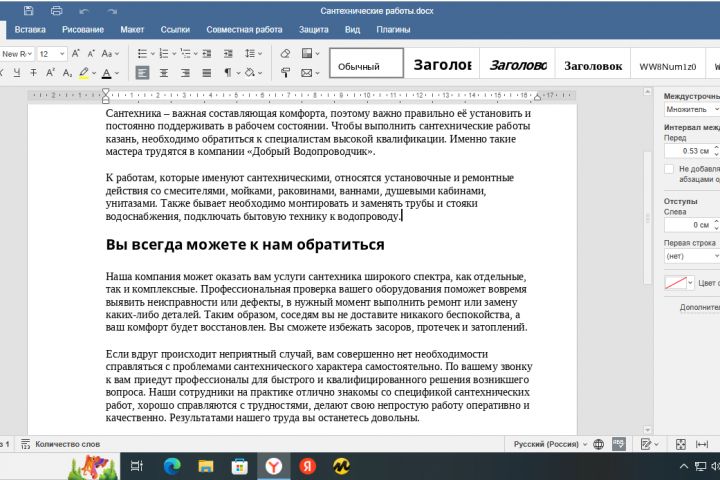This screenshot has width=720, height=480.
Task: Click the nonprinting characters pilcrow icon
Action: coord(228,73)
